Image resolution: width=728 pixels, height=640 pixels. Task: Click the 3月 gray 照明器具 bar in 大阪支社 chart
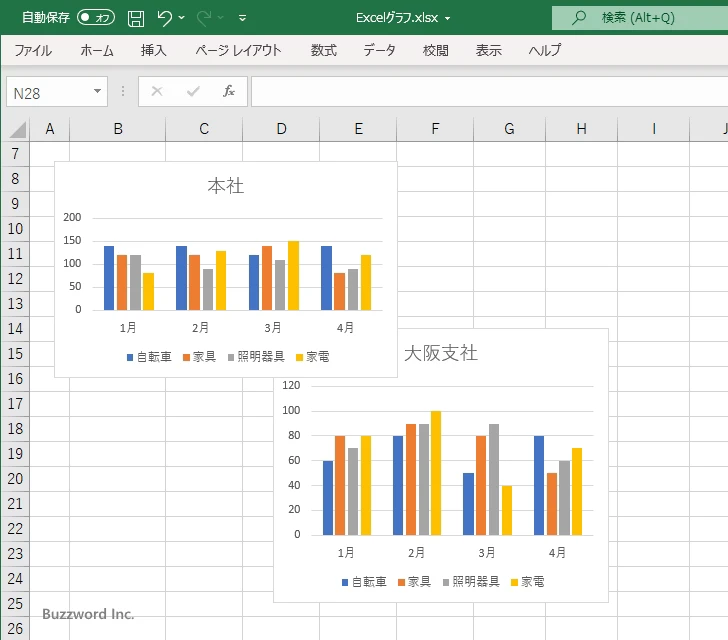point(494,479)
